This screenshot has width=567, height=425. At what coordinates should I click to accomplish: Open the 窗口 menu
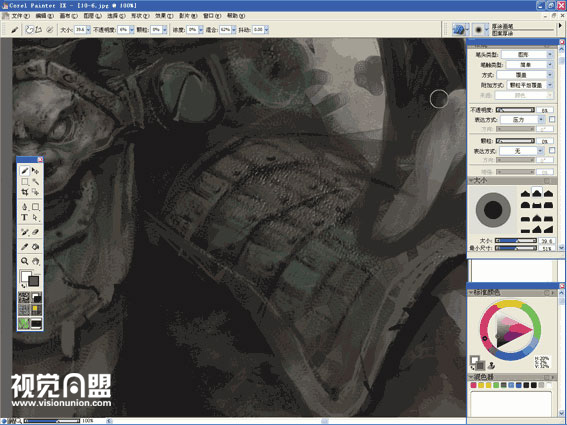click(x=212, y=16)
